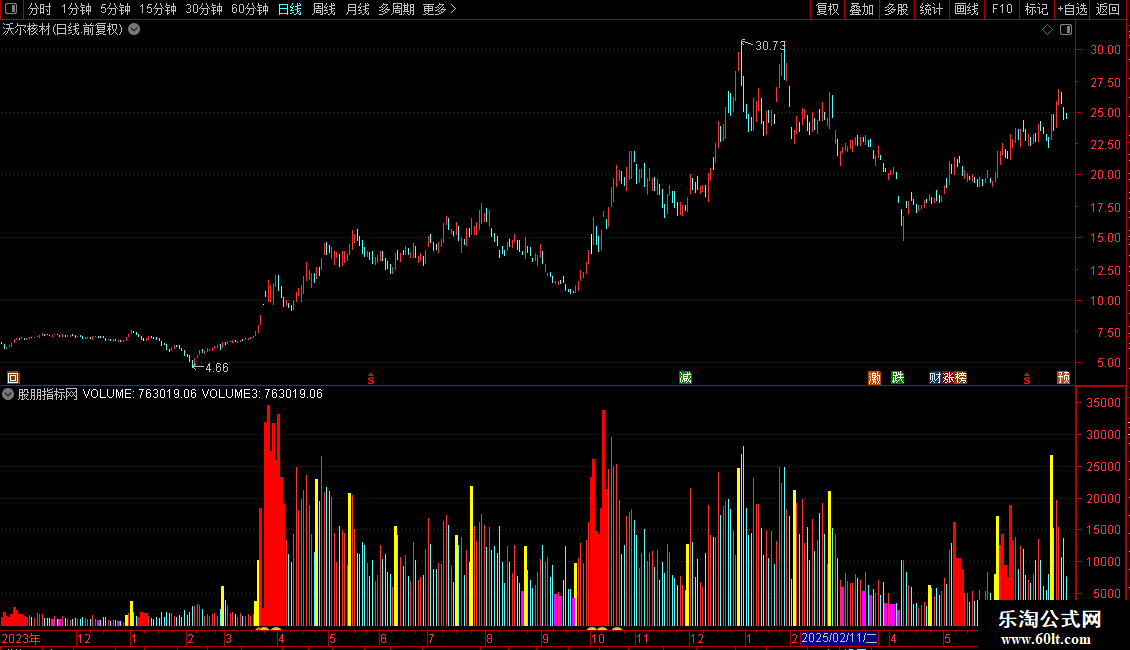
Task: Click the panel layout icon at top-left
Action: [x=11, y=9]
